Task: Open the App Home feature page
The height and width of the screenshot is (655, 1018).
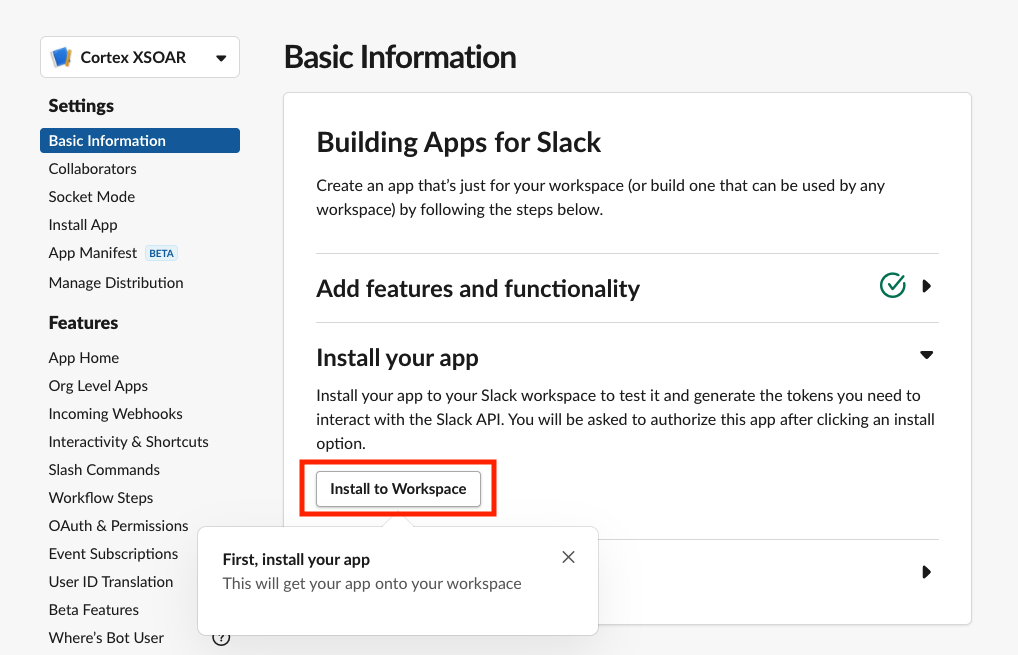Action: (84, 358)
